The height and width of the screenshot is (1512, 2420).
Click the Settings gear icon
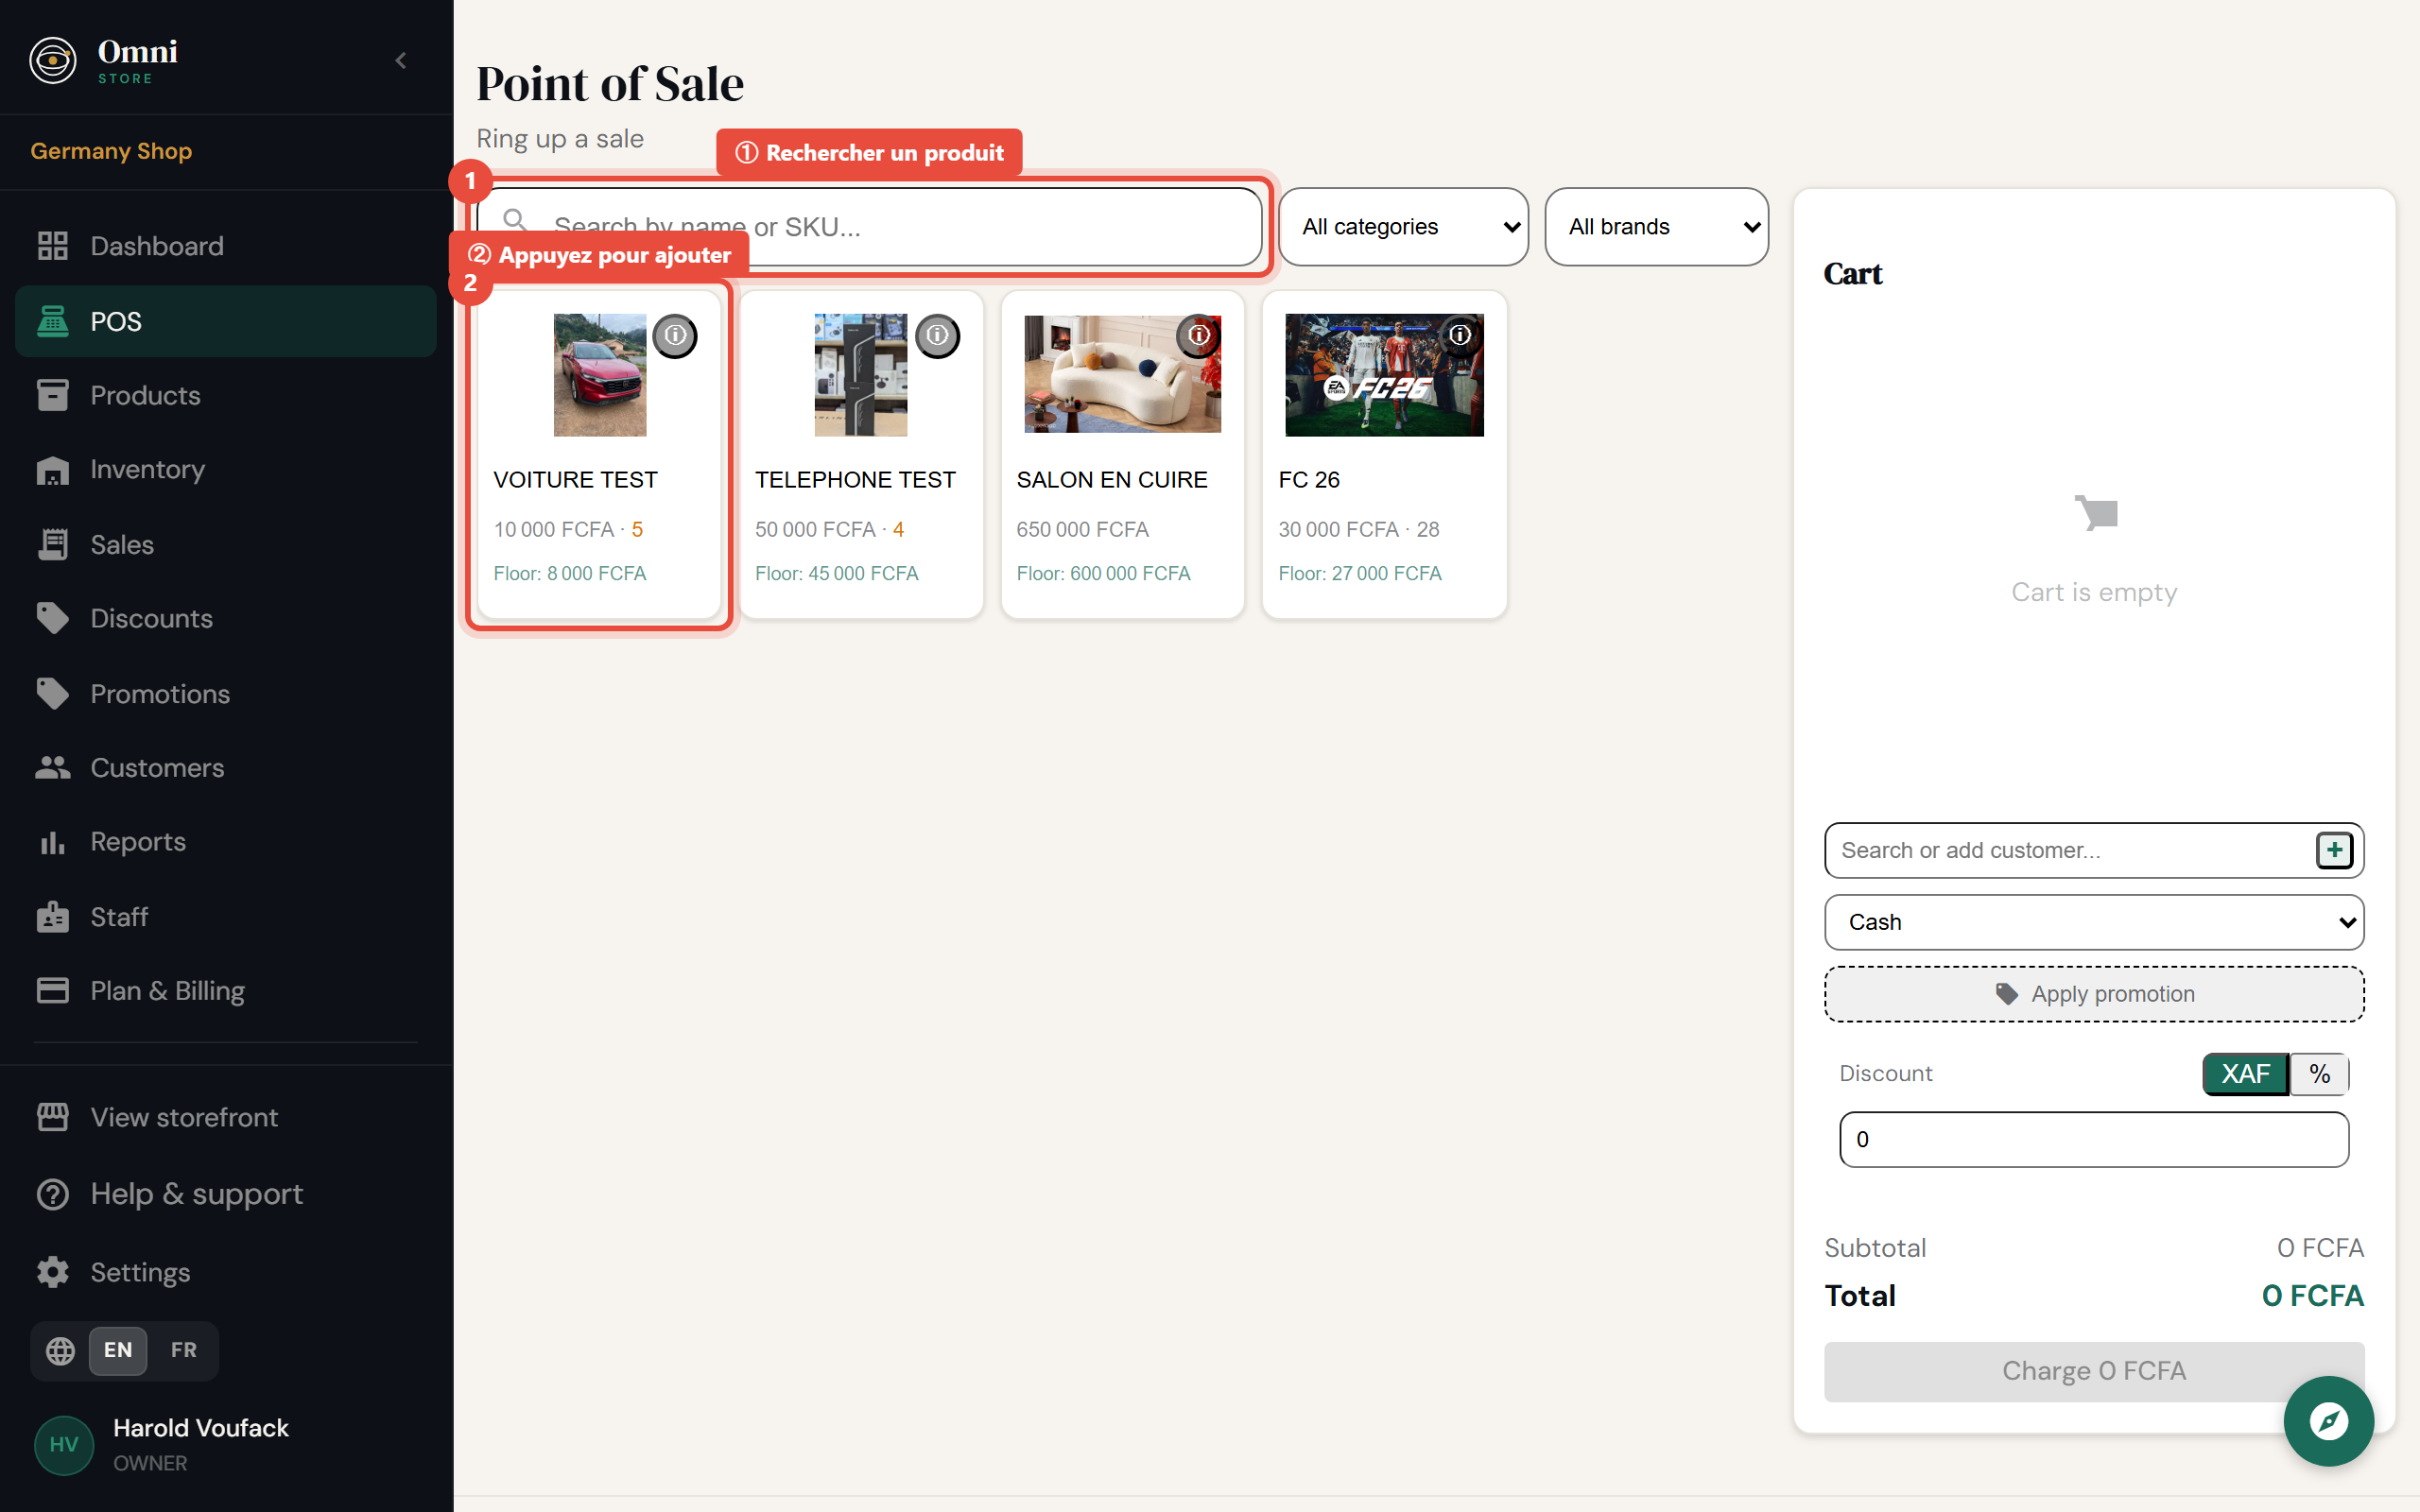52,1272
